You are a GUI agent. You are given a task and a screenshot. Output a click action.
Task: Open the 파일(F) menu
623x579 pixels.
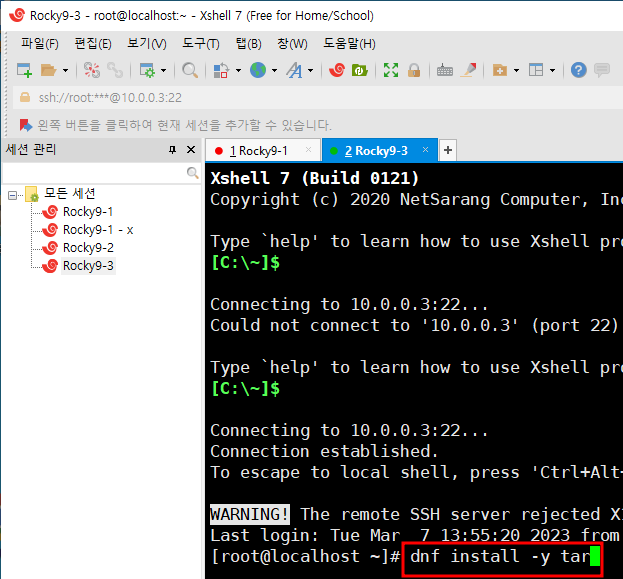(x=40, y=43)
